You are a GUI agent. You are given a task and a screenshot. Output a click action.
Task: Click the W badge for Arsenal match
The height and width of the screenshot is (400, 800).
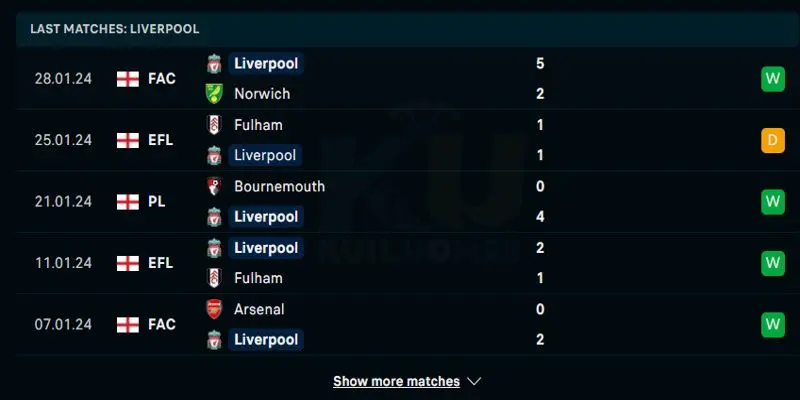click(x=772, y=325)
